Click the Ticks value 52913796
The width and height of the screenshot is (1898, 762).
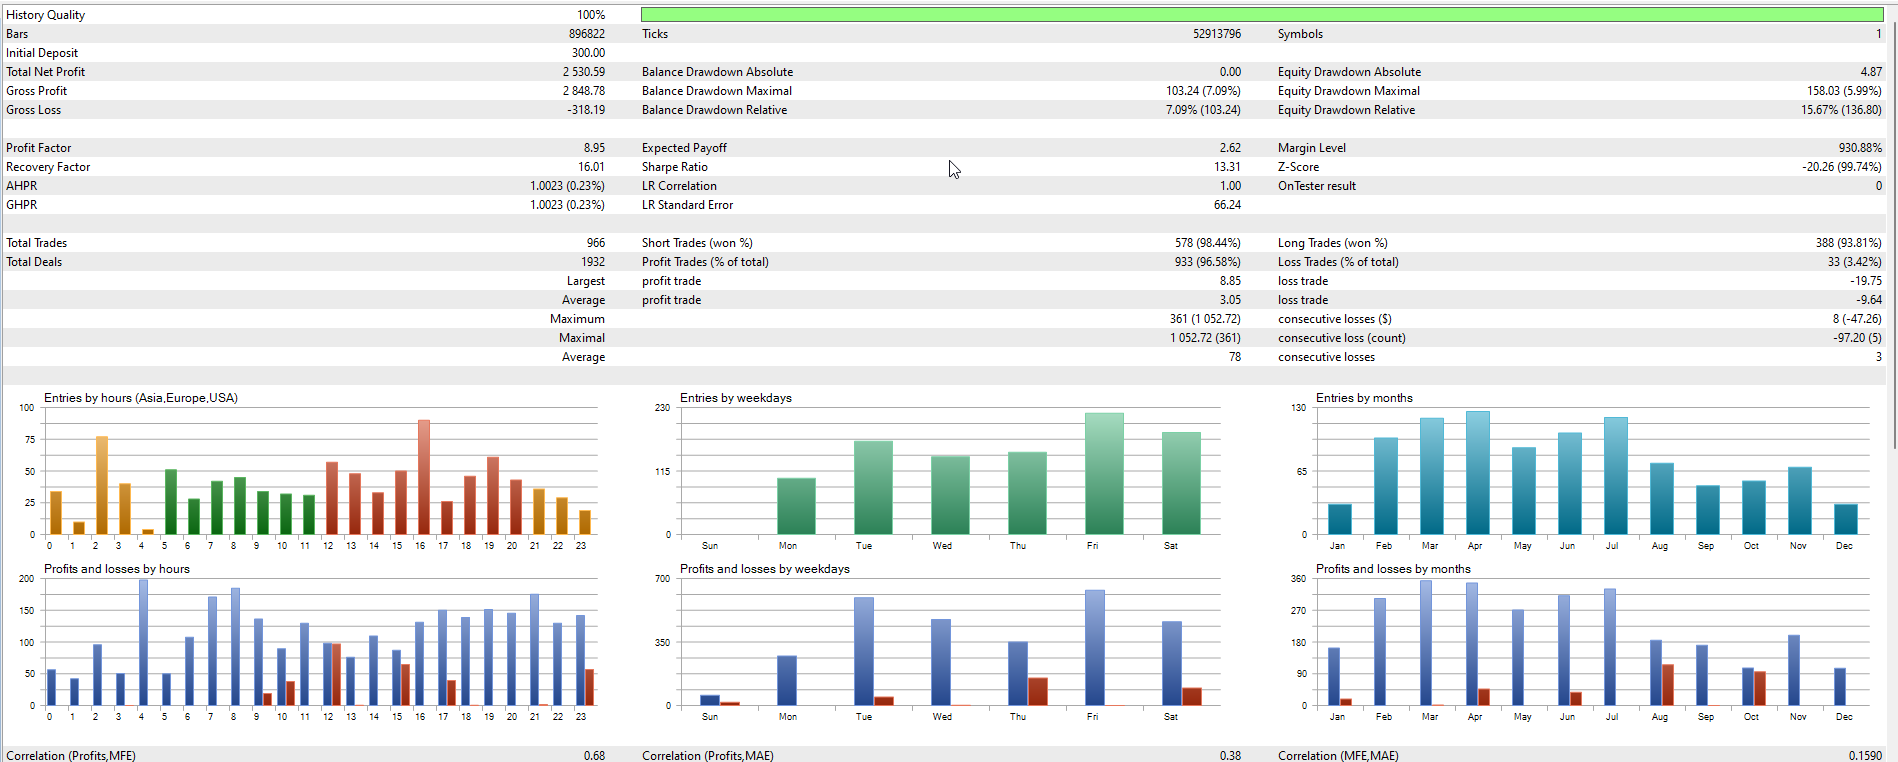(x=1216, y=34)
